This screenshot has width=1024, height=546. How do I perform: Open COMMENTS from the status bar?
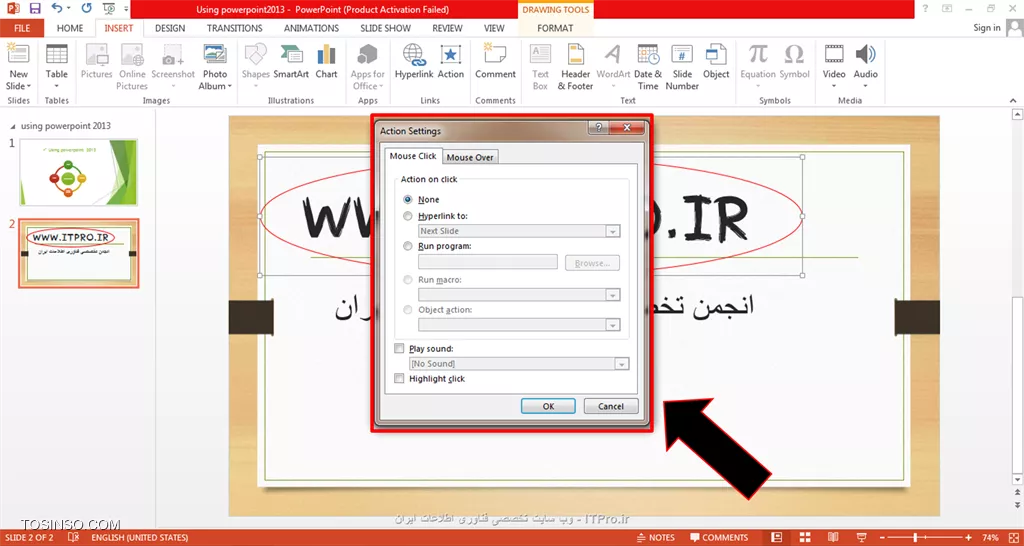(x=719, y=538)
